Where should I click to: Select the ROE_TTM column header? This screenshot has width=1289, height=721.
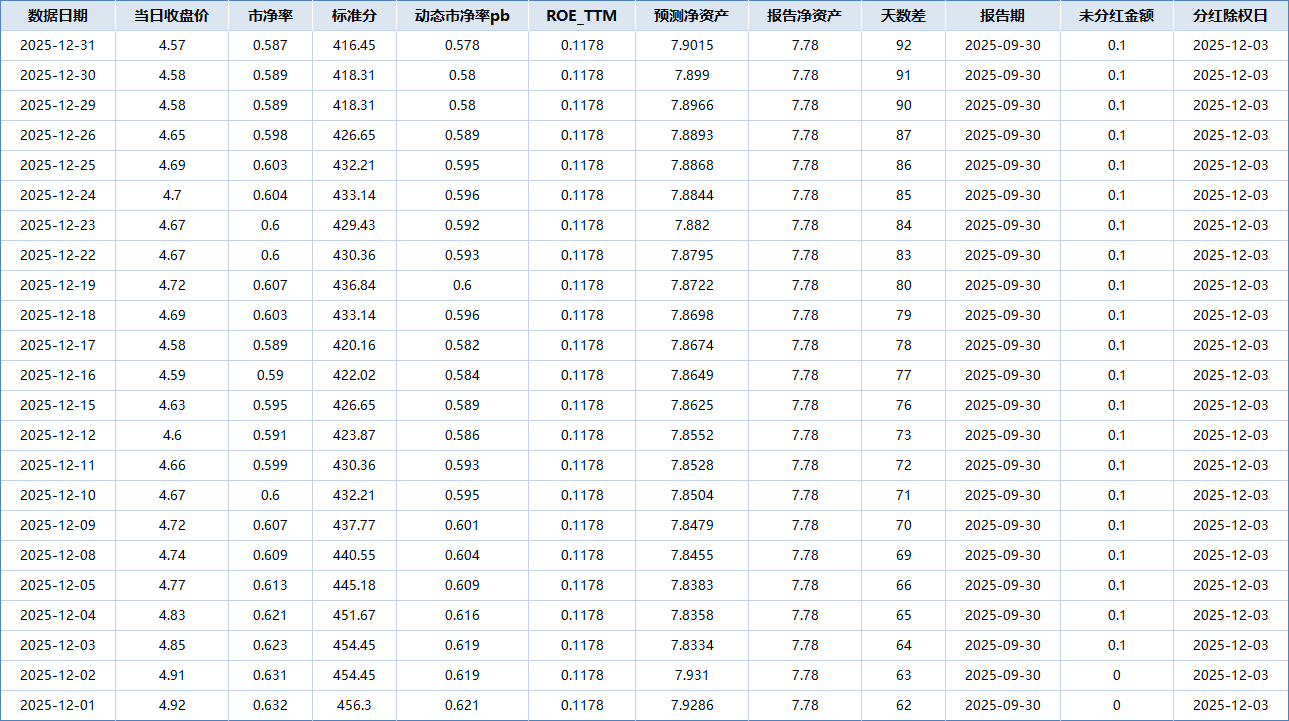click(x=582, y=16)
